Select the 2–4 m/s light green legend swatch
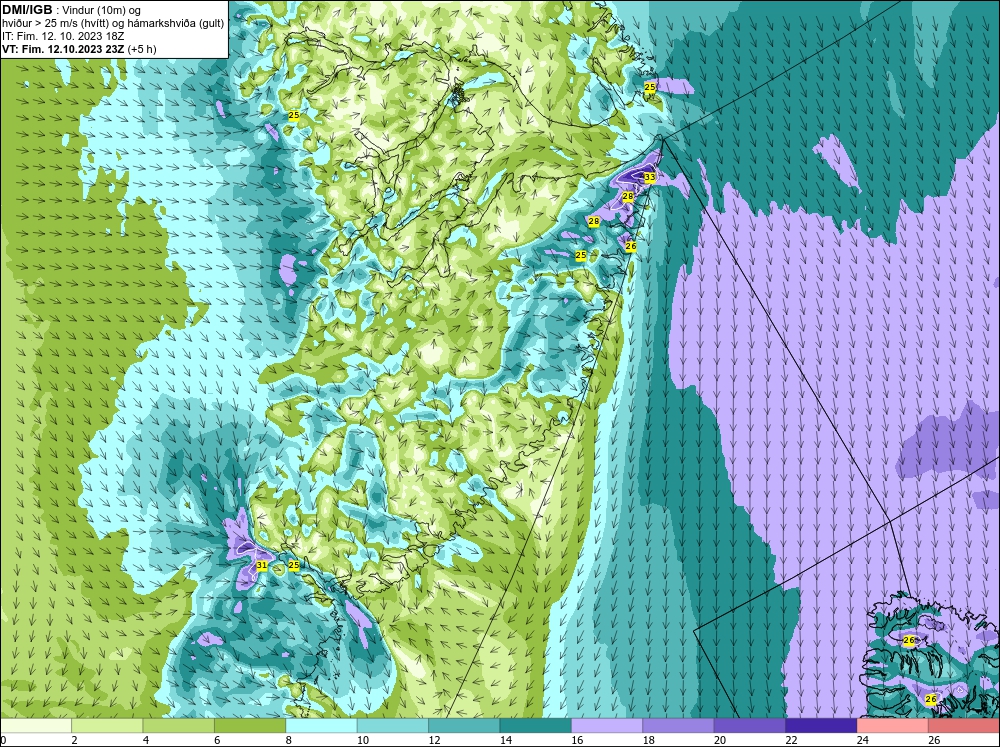The height and width of the screenshot is (747, 1000). pos(107,725)
